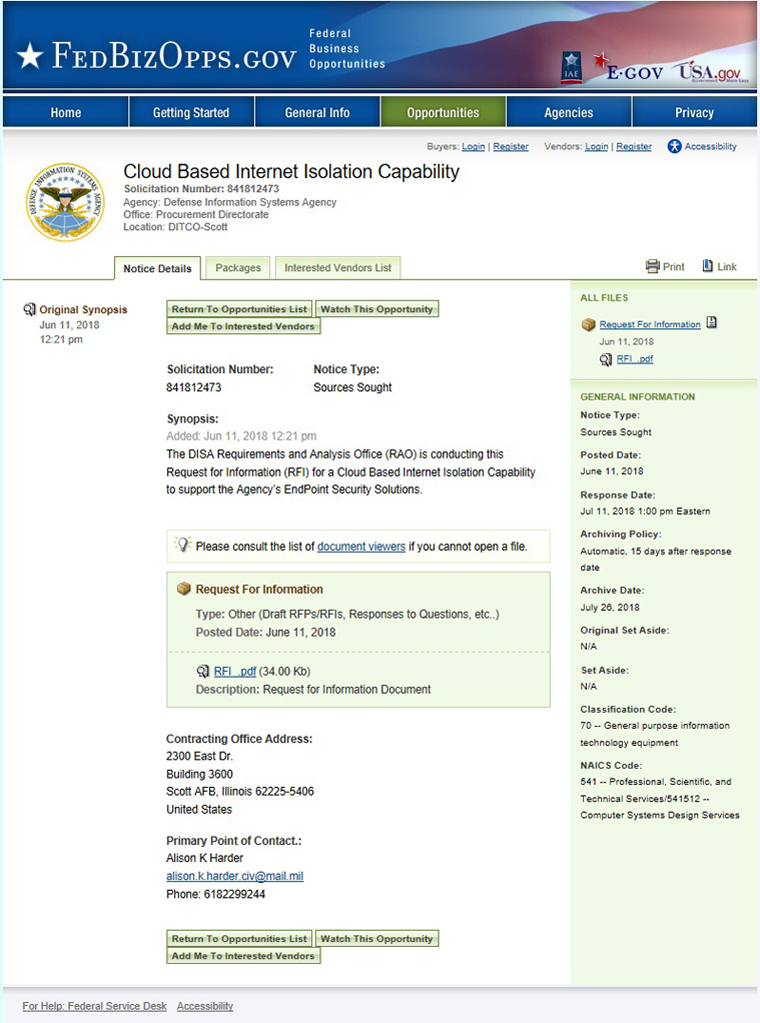Open RFI_.pdf (34.00 Kb) link
Viewport: 760px width, 1023px height.
pyautogui.click(x=235, y=671)
